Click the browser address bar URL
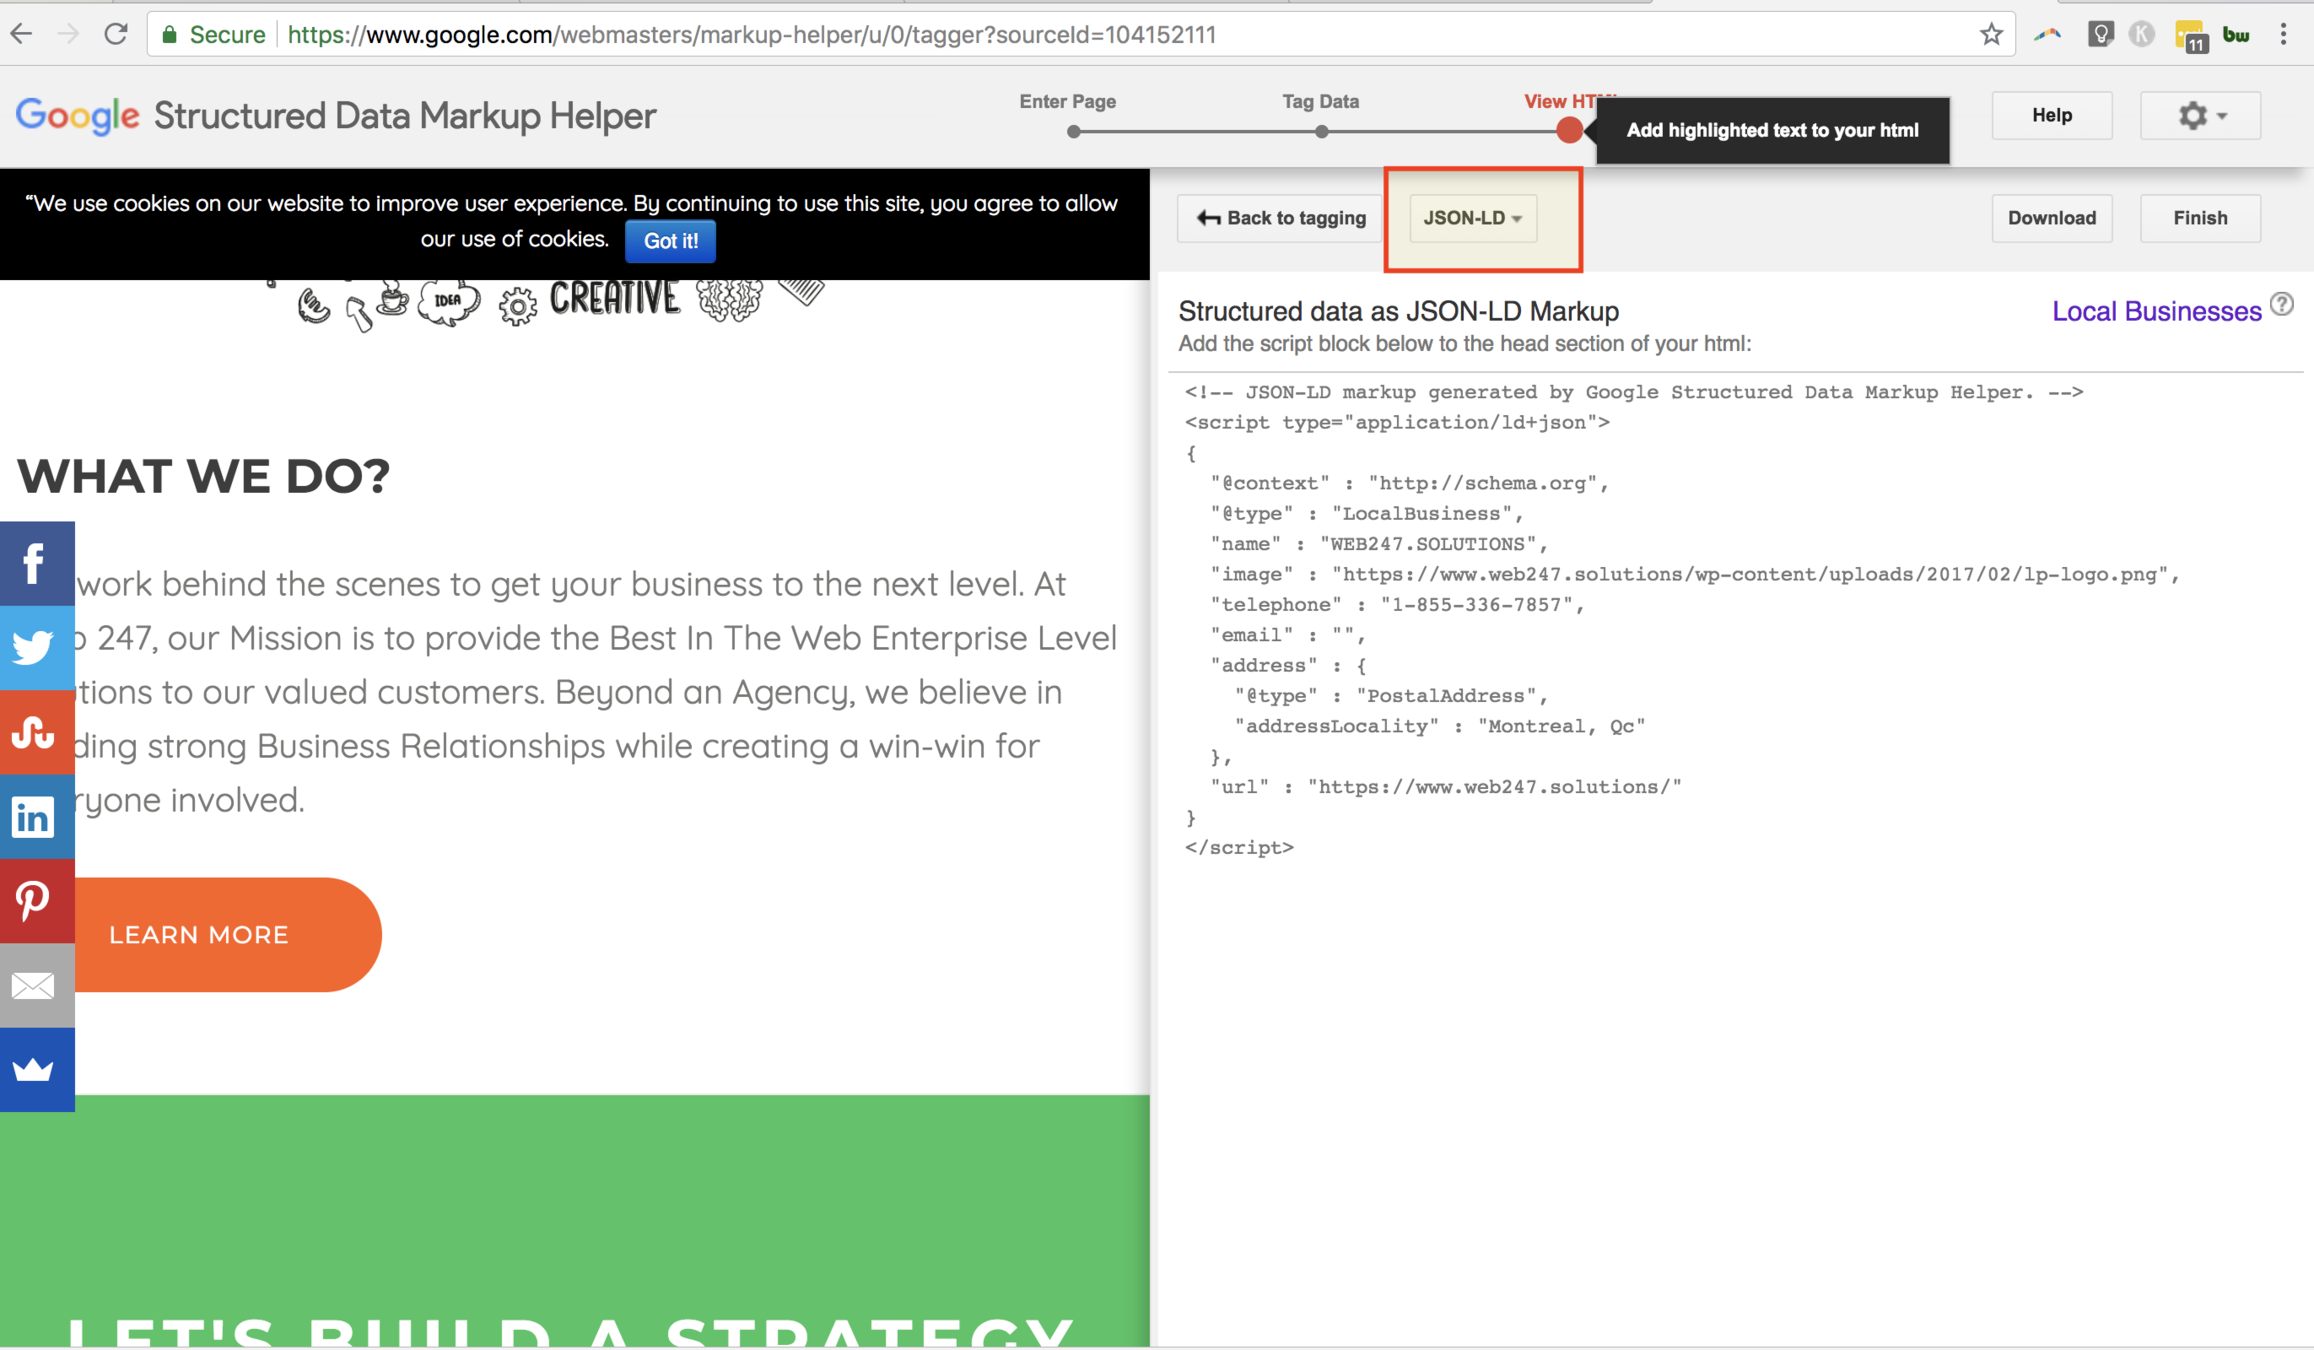Viewport: 2314px width, 1350px height. (750, 35)
